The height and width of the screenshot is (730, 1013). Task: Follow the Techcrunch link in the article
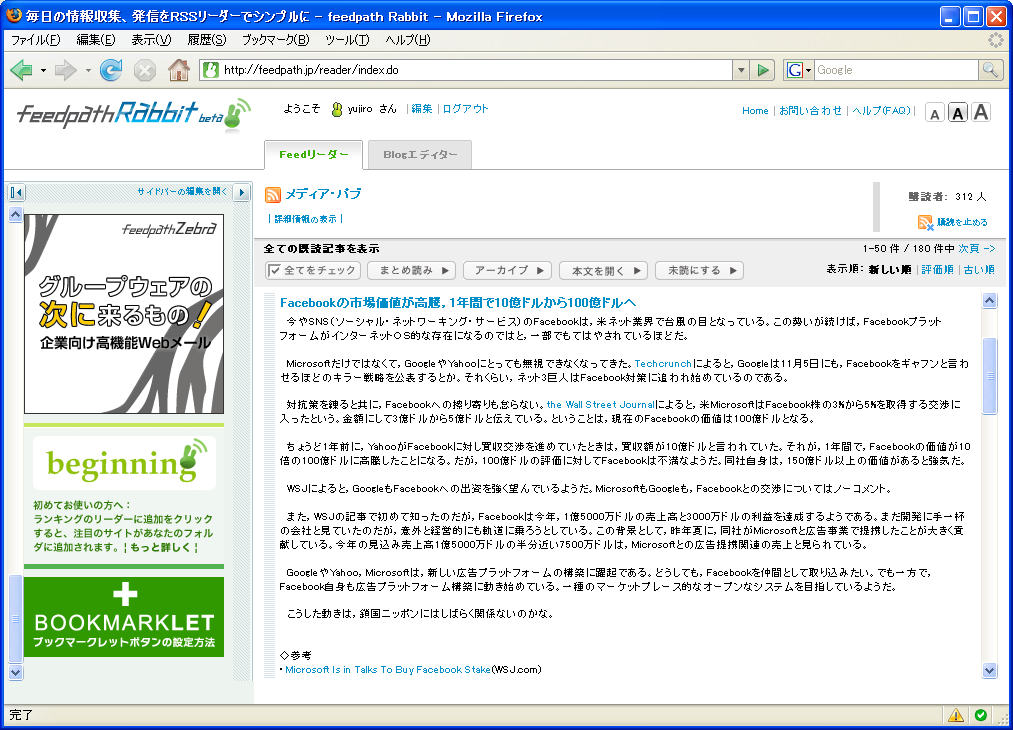pyautogui.click(x=663, y=364)
